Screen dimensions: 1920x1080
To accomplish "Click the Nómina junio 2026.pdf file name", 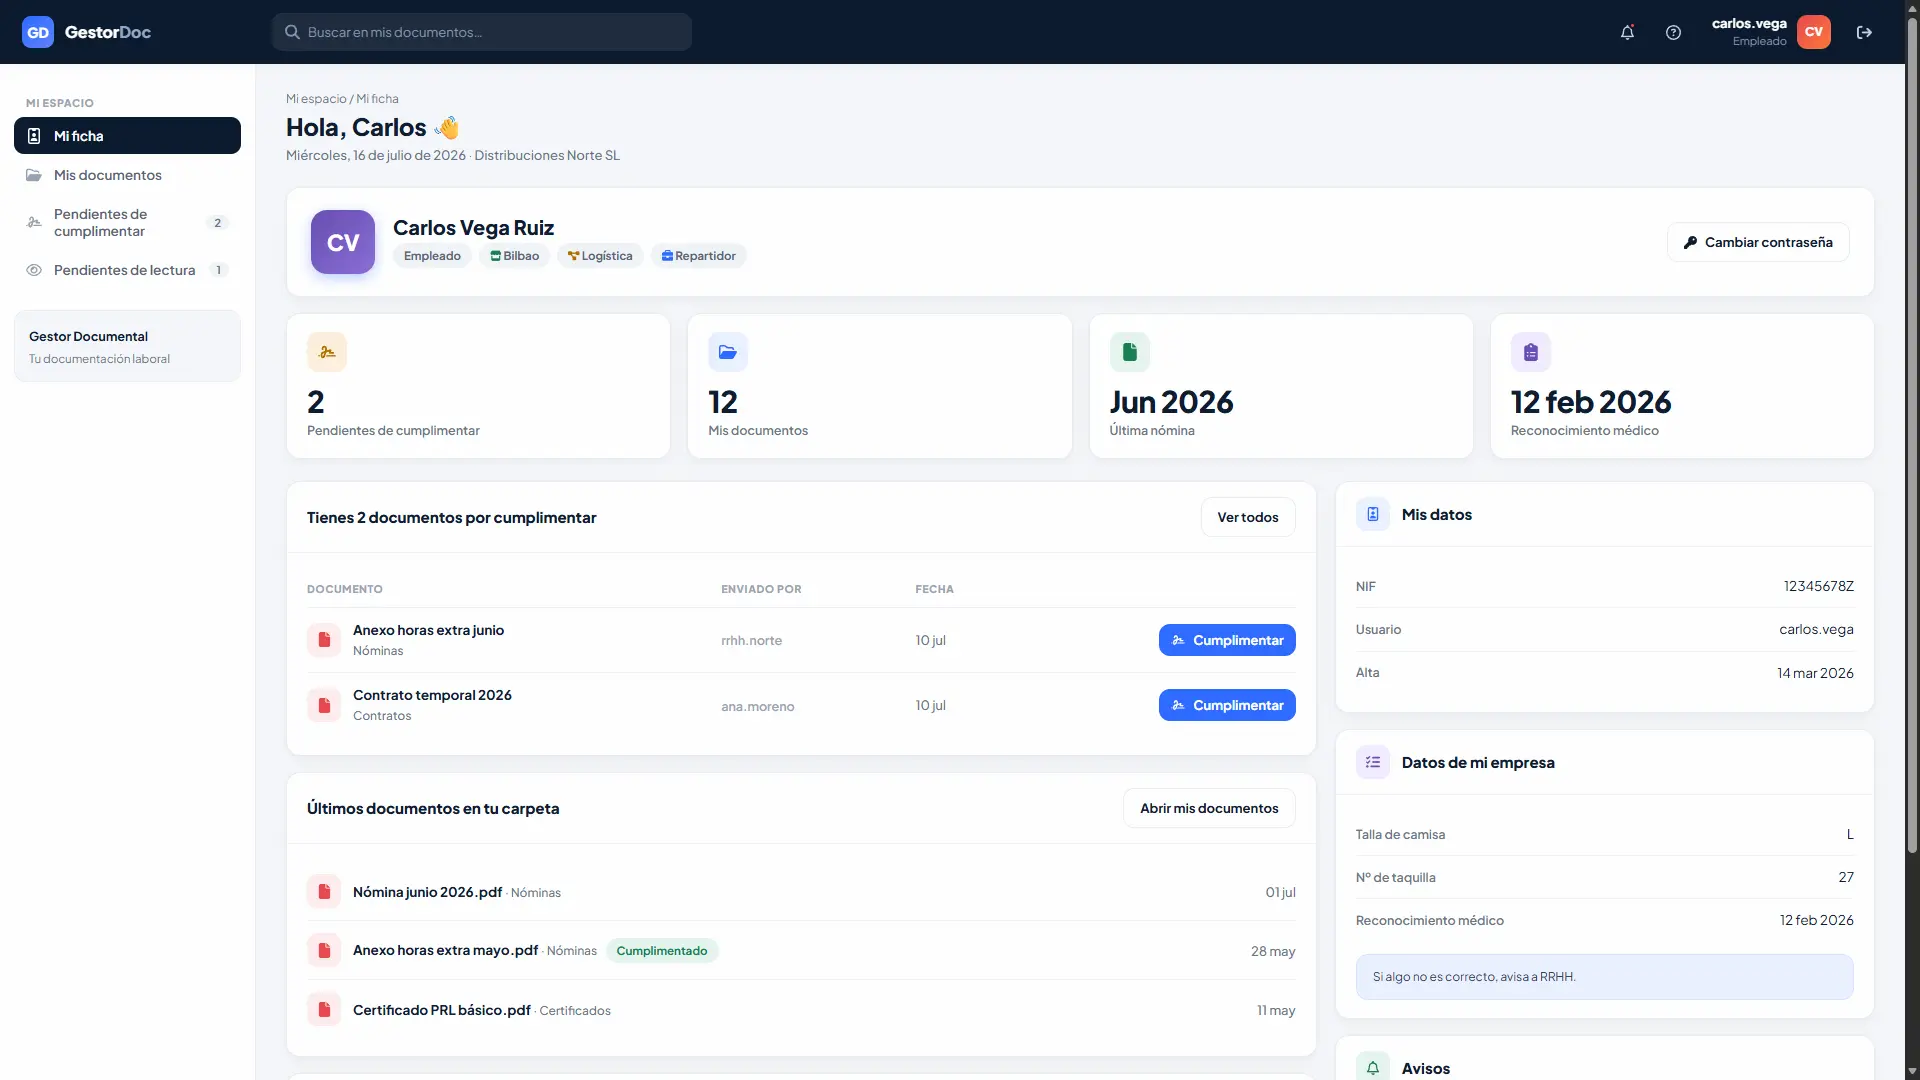I will pos(427,892).
